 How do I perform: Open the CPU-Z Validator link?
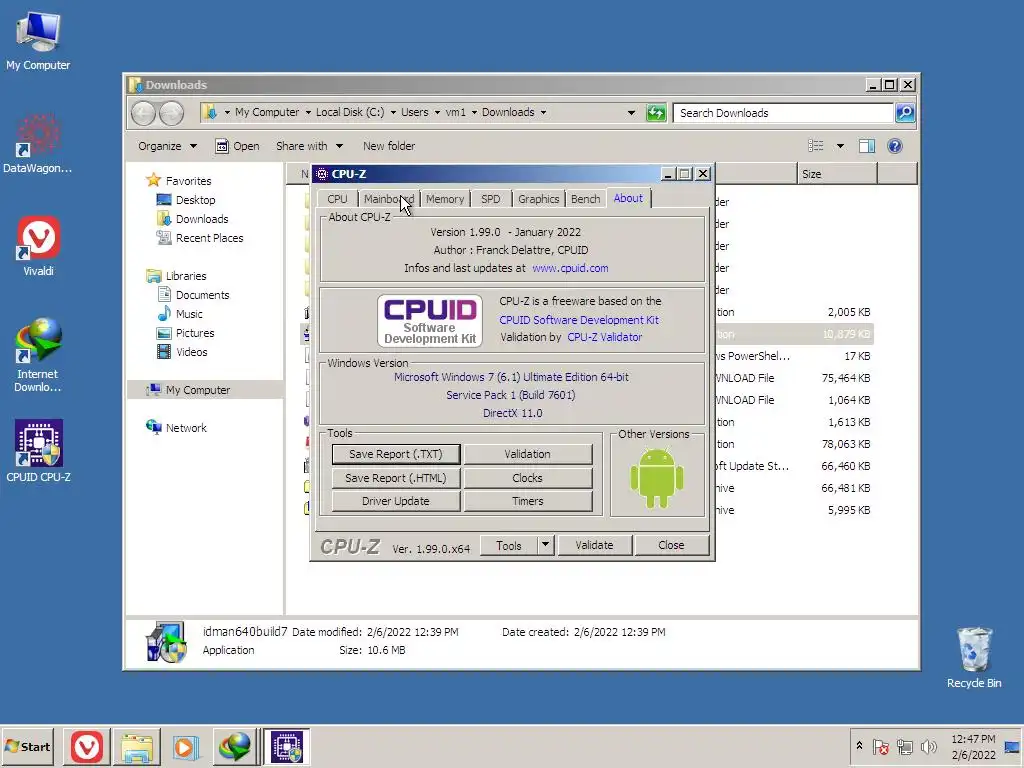(604, 337)
